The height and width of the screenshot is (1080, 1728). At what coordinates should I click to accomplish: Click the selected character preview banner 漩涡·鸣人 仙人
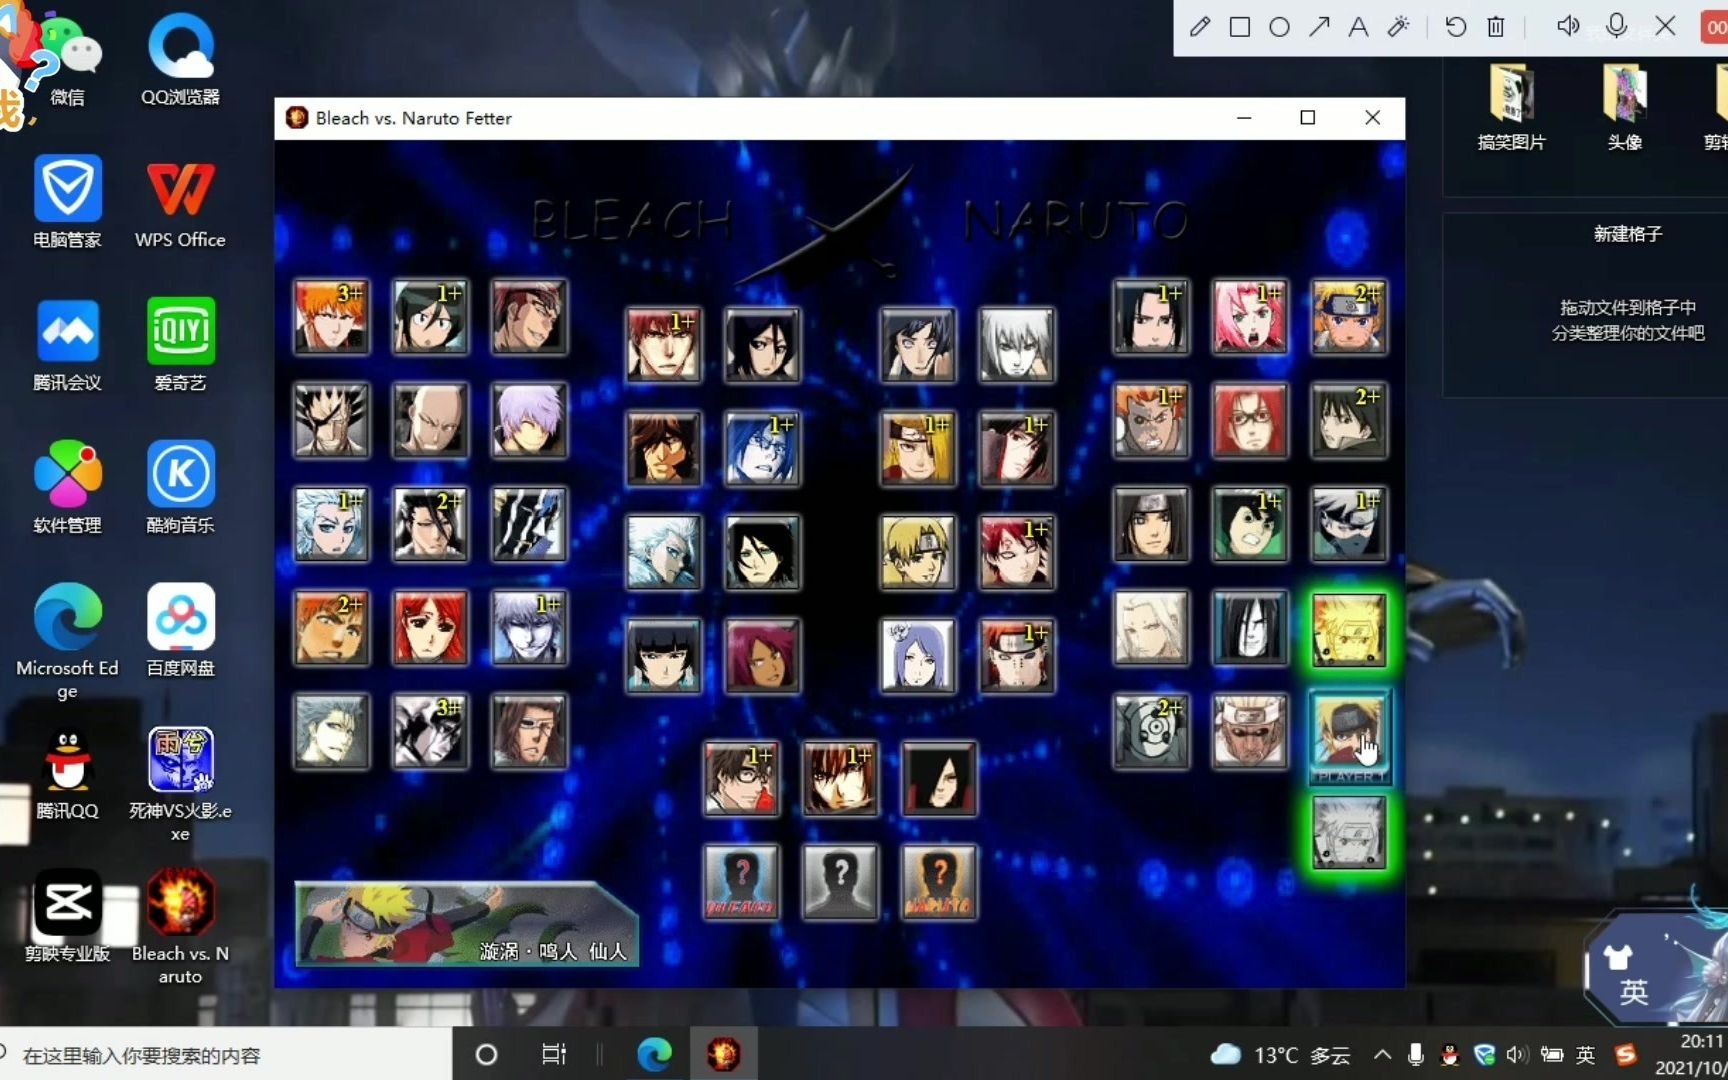pyautogui.click(x=466, y=925)
